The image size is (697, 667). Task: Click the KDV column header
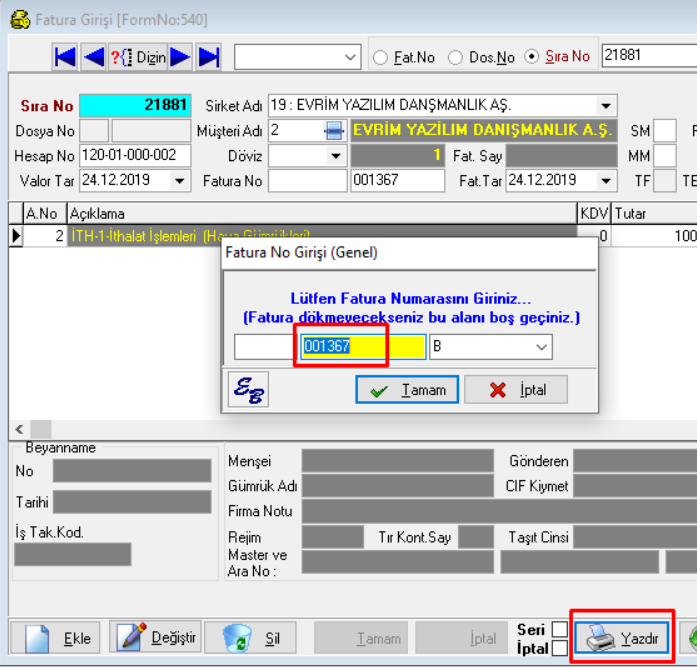[x=594, y=214]
